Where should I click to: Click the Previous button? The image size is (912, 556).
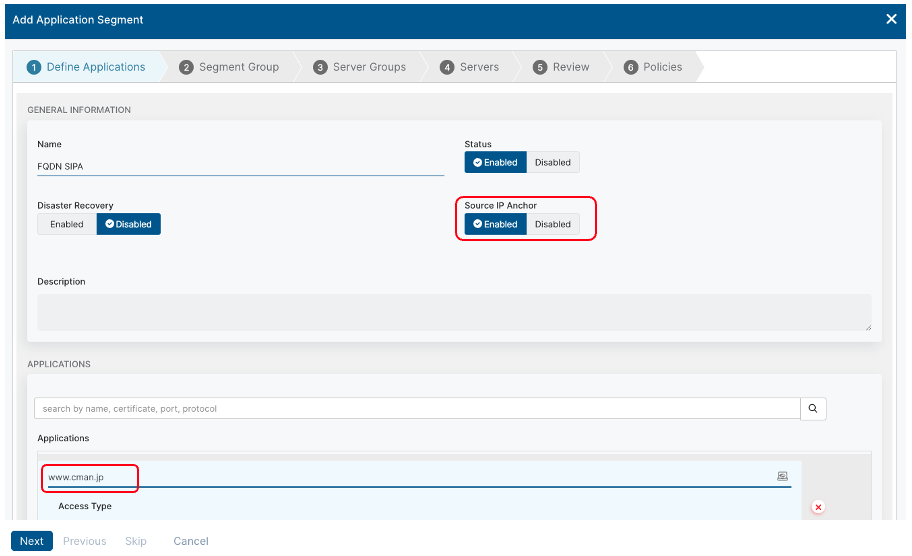pos(85,541)
